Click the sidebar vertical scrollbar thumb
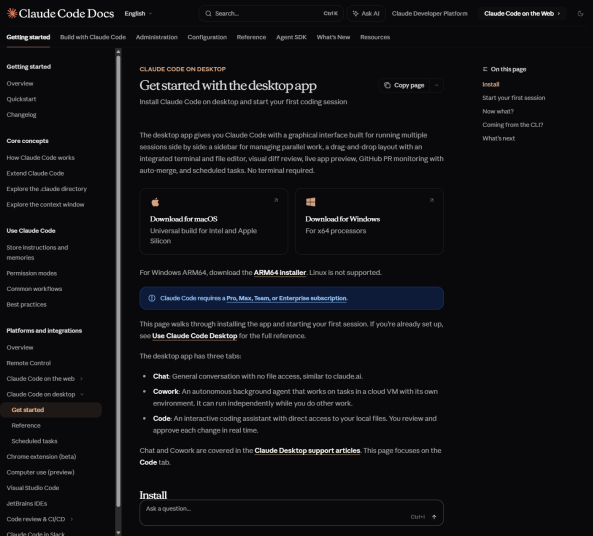 coord(118,281)
